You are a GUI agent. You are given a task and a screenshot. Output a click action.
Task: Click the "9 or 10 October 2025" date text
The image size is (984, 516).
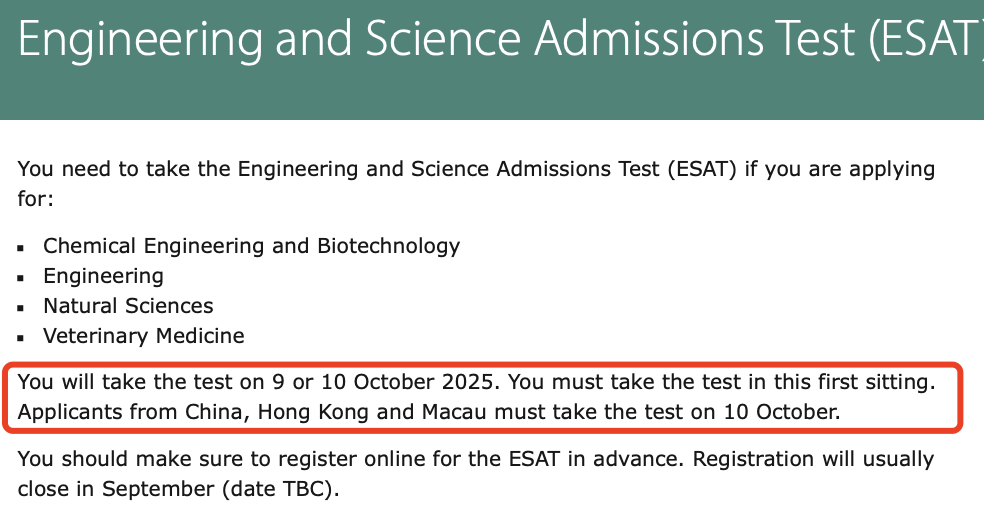tap(385, 382)
